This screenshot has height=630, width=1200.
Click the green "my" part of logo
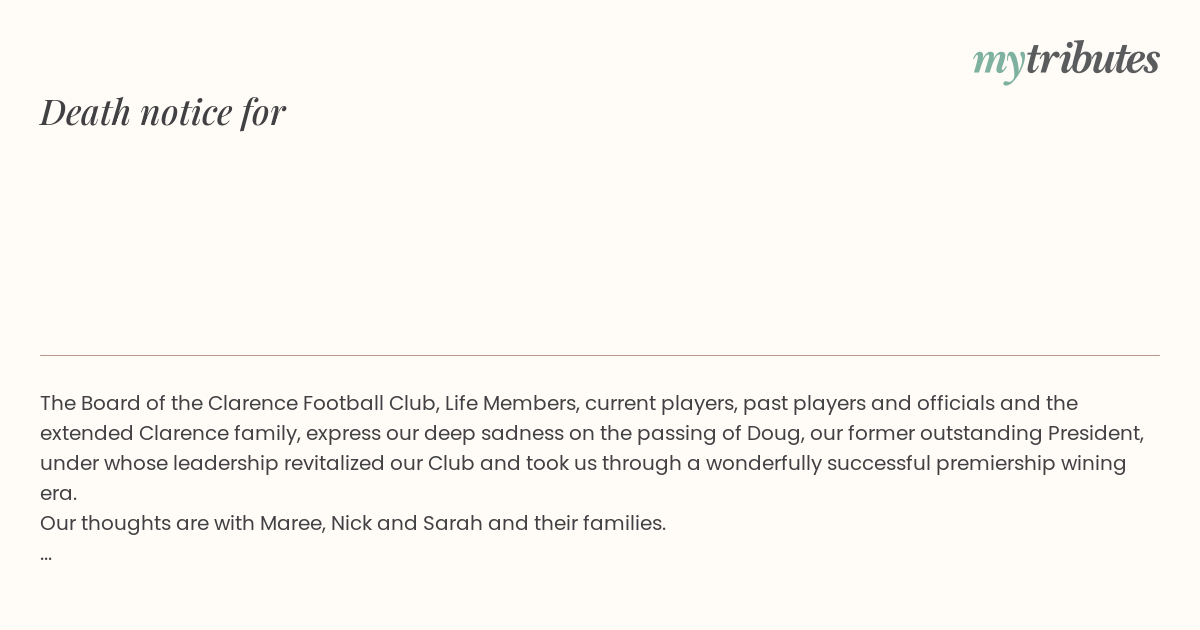(998, 62)
